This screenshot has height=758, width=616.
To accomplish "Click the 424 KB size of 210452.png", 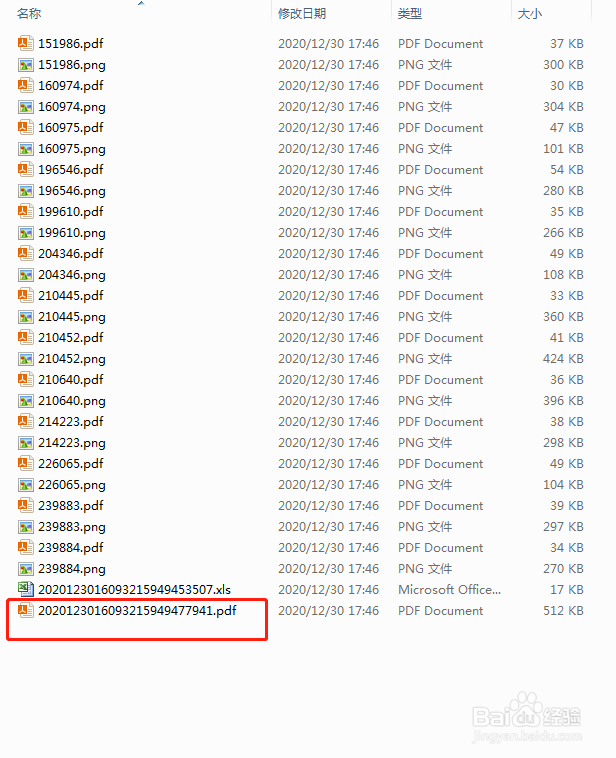I will [563, 359].
